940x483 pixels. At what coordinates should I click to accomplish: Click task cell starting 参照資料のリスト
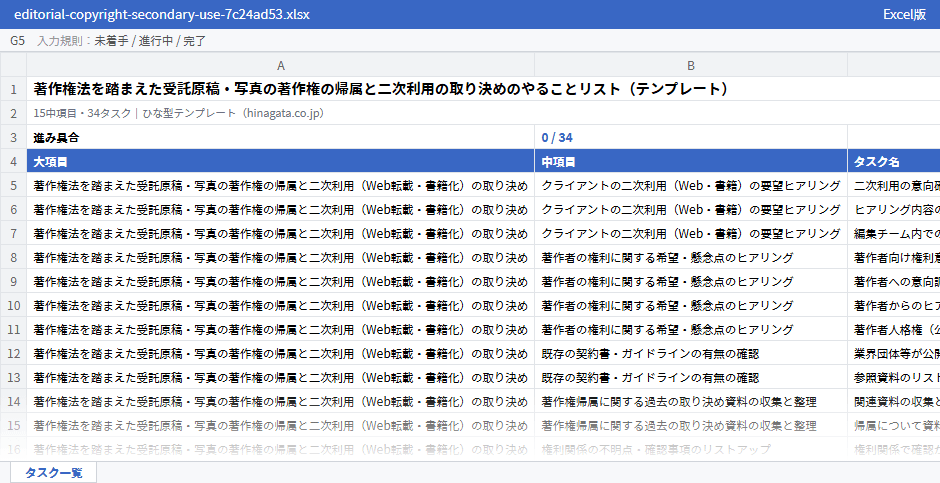tap(894, 378)
